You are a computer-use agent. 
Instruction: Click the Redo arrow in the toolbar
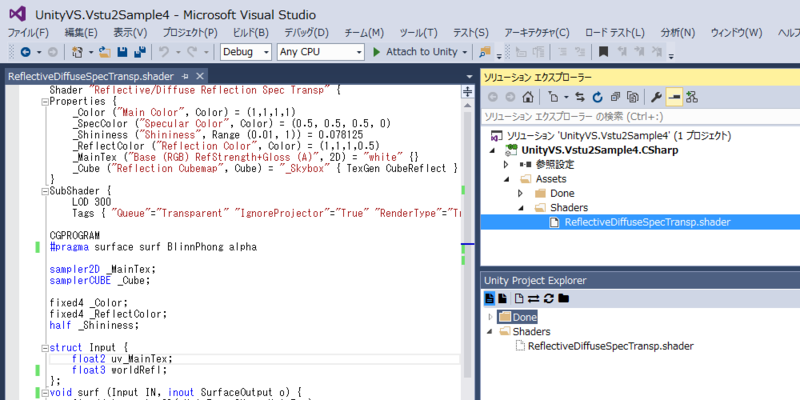coord(192,52)
